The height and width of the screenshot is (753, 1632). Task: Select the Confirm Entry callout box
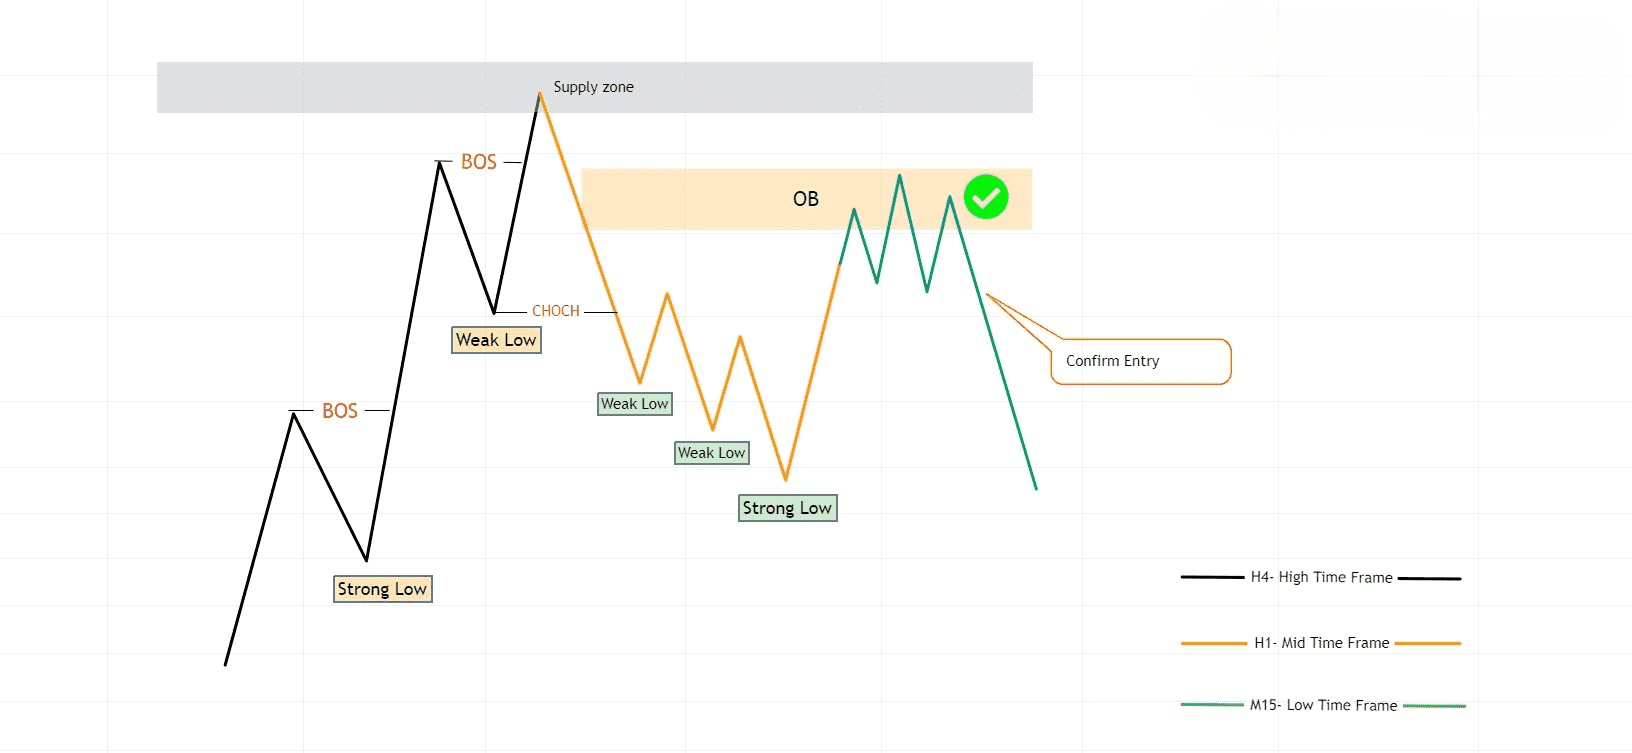(1140, 361)
